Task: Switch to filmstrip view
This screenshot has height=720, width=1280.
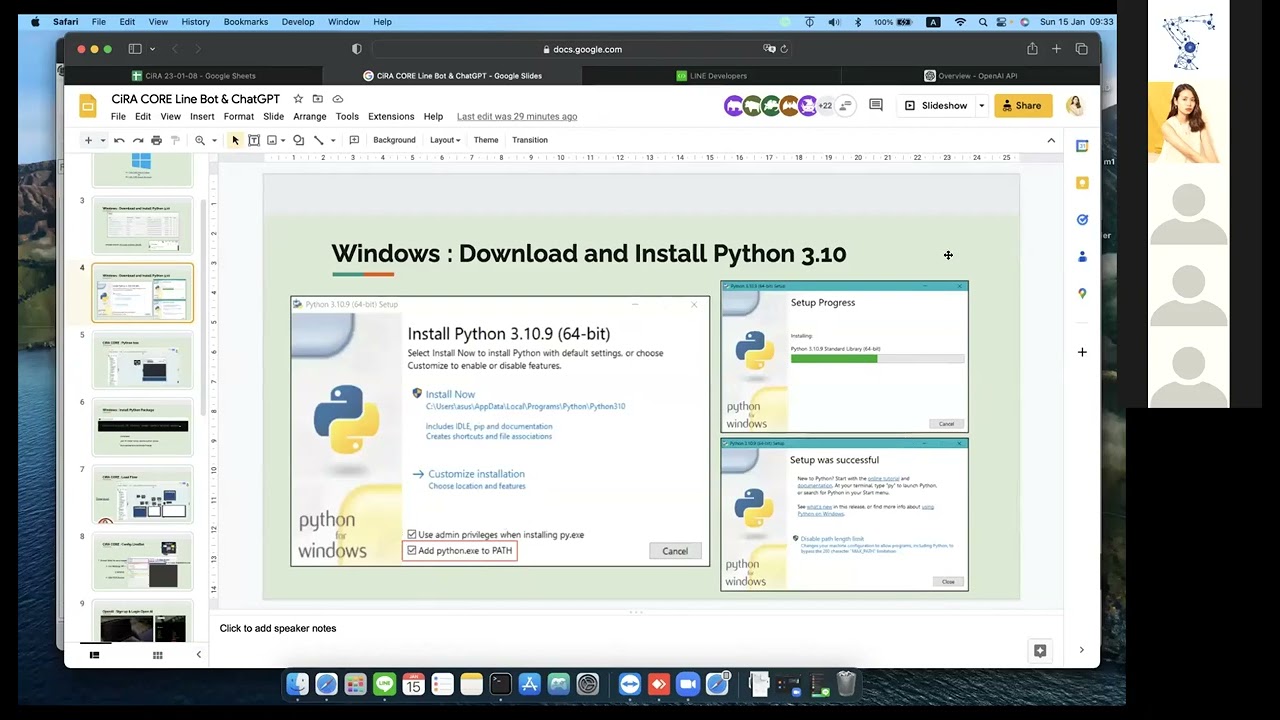Action: coord(95,655)
